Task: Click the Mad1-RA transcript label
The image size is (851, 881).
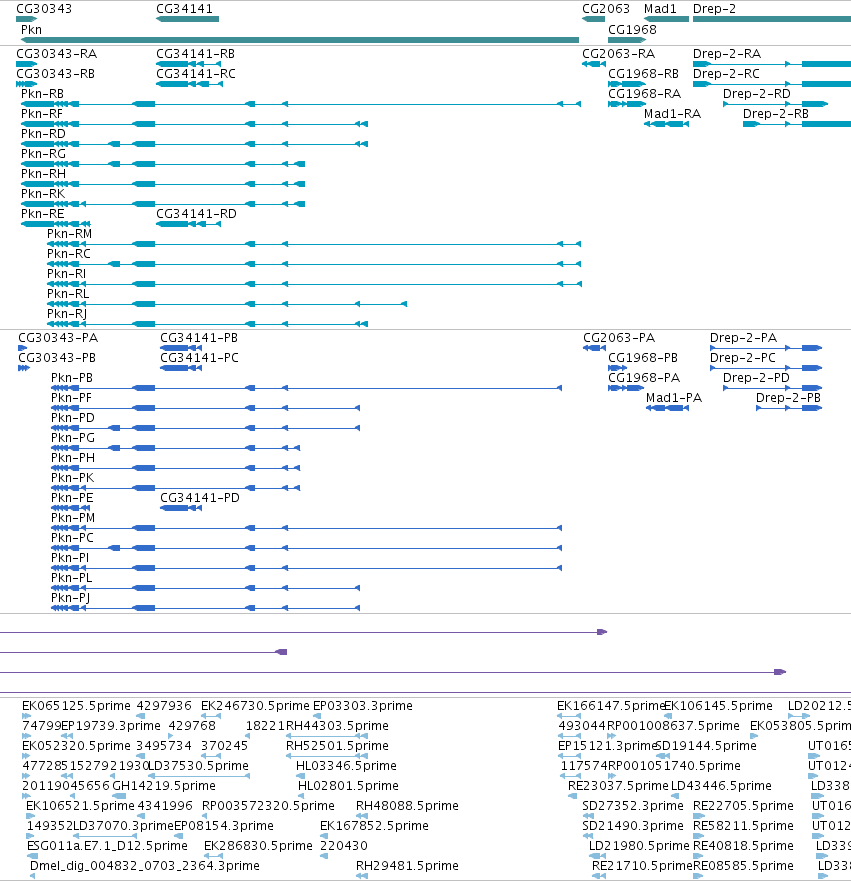Action: 672,113
